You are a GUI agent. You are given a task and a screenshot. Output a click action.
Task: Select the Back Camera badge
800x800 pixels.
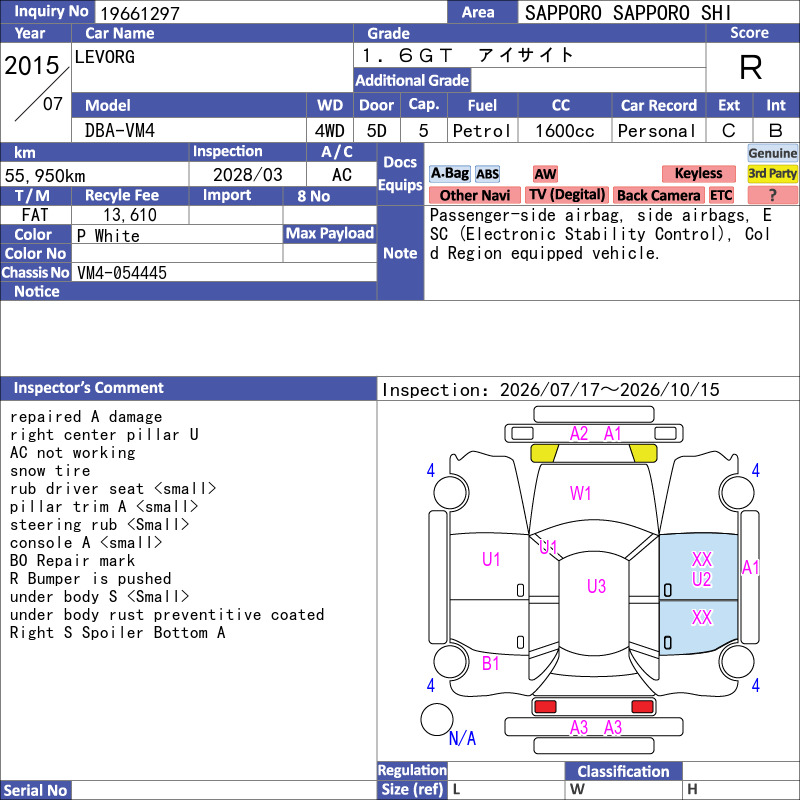tap(658, 195)
